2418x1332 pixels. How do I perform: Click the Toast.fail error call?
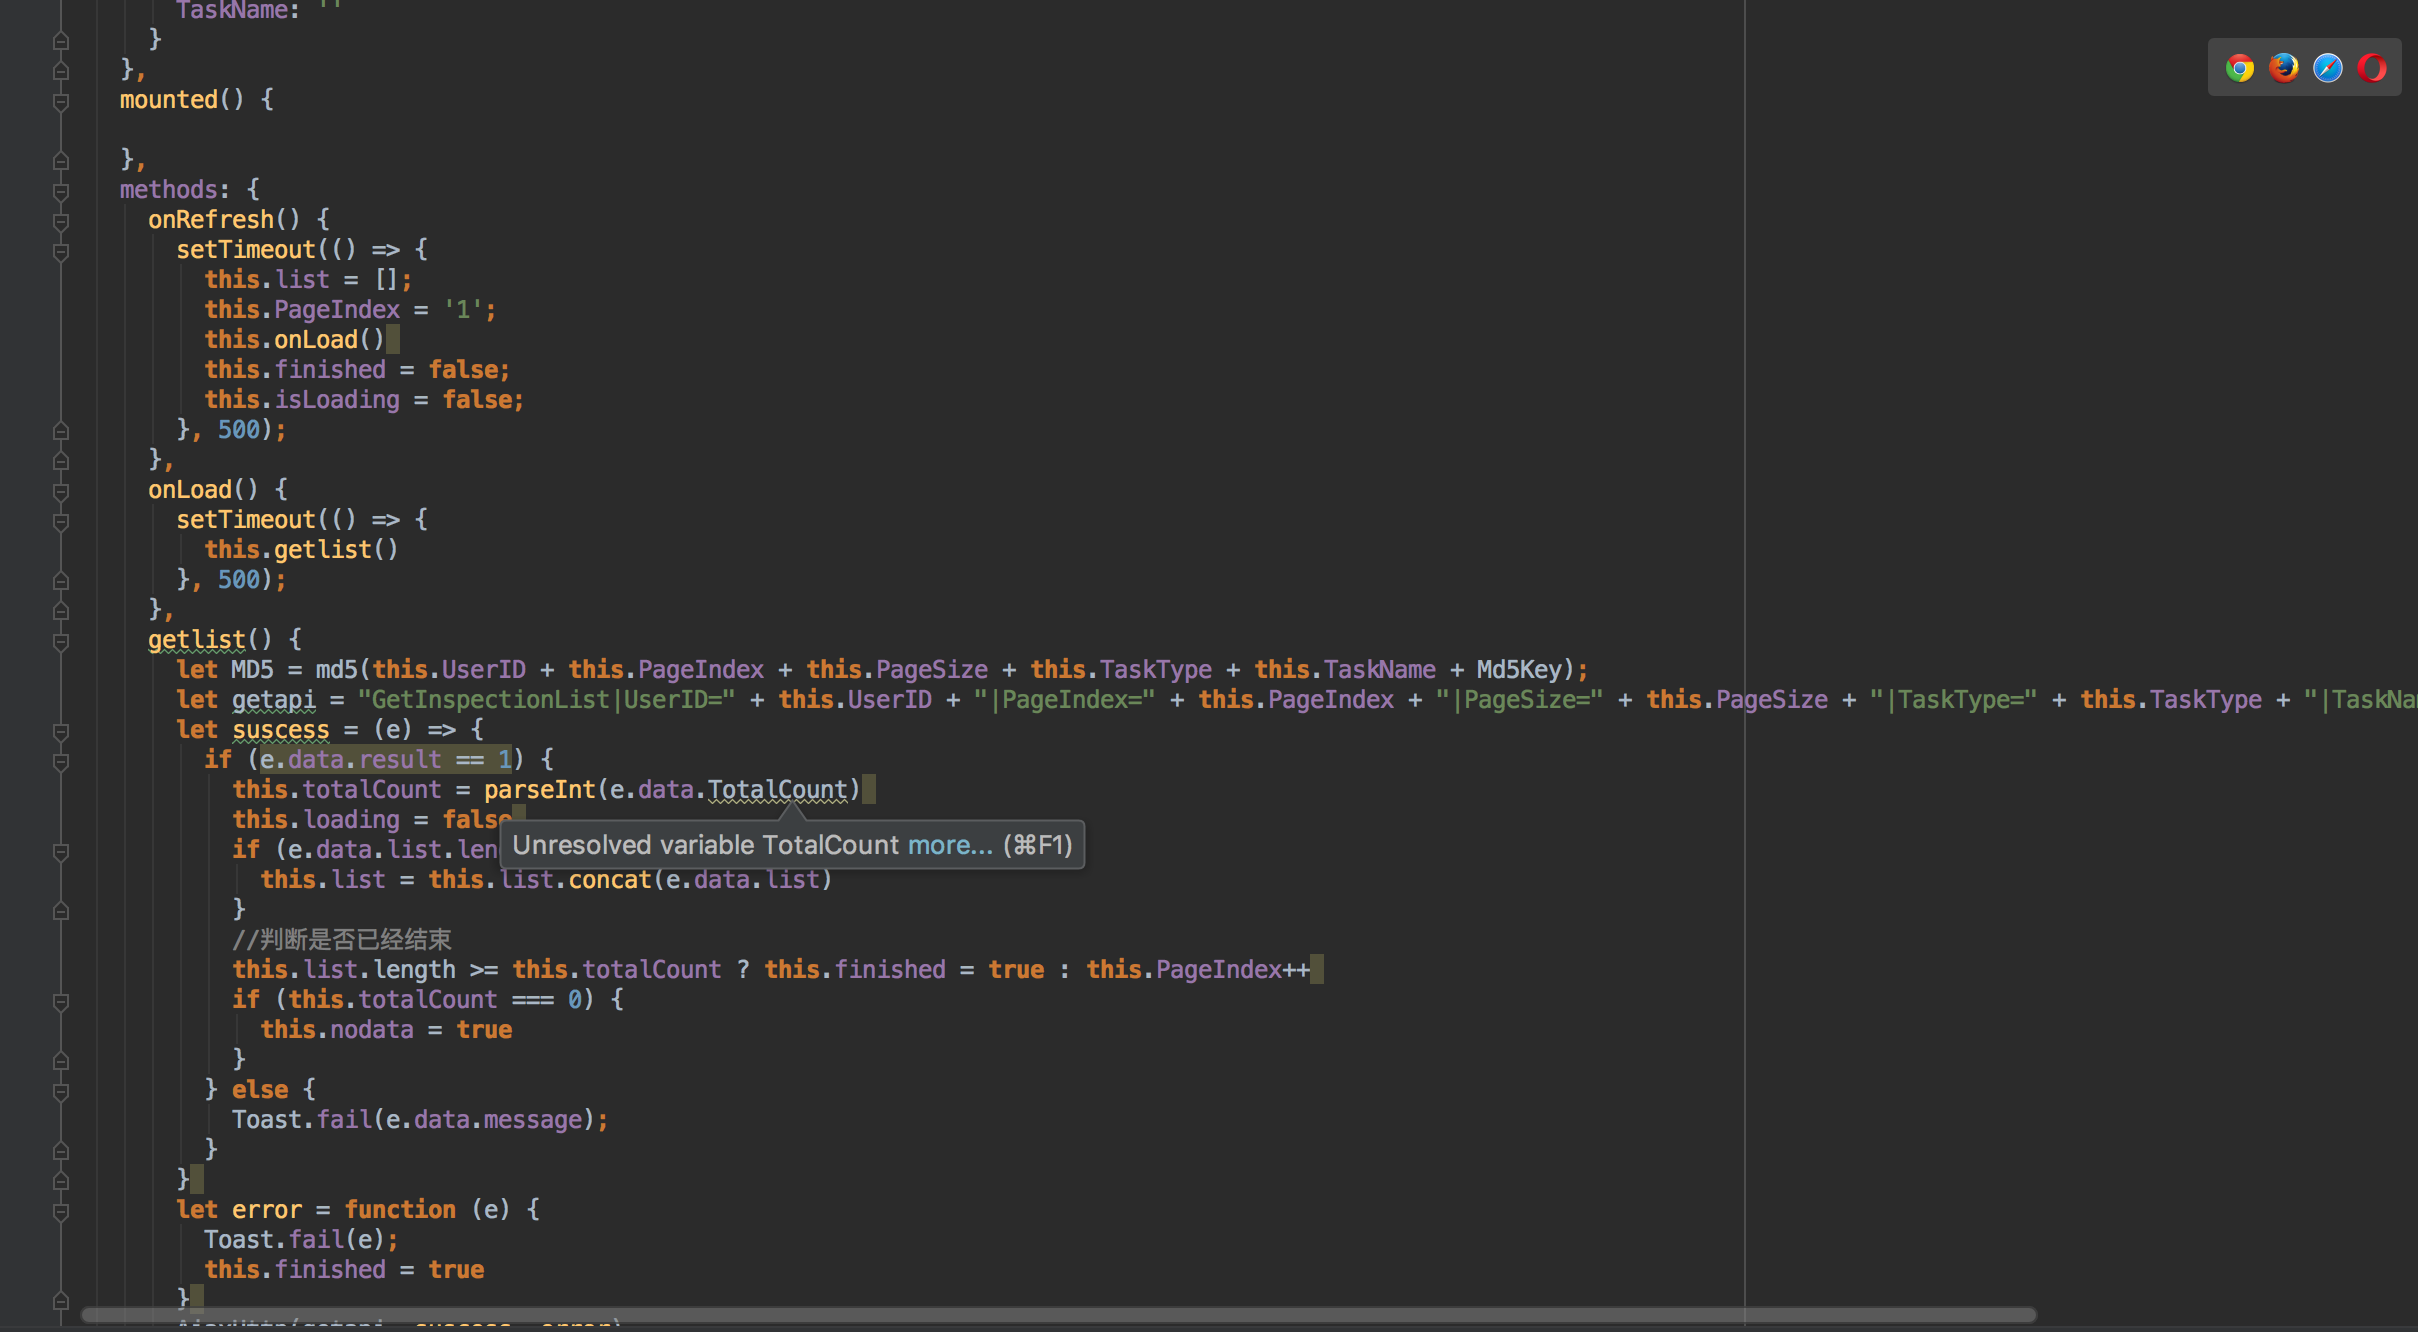pyautogui.click(x=300, y=1239)
